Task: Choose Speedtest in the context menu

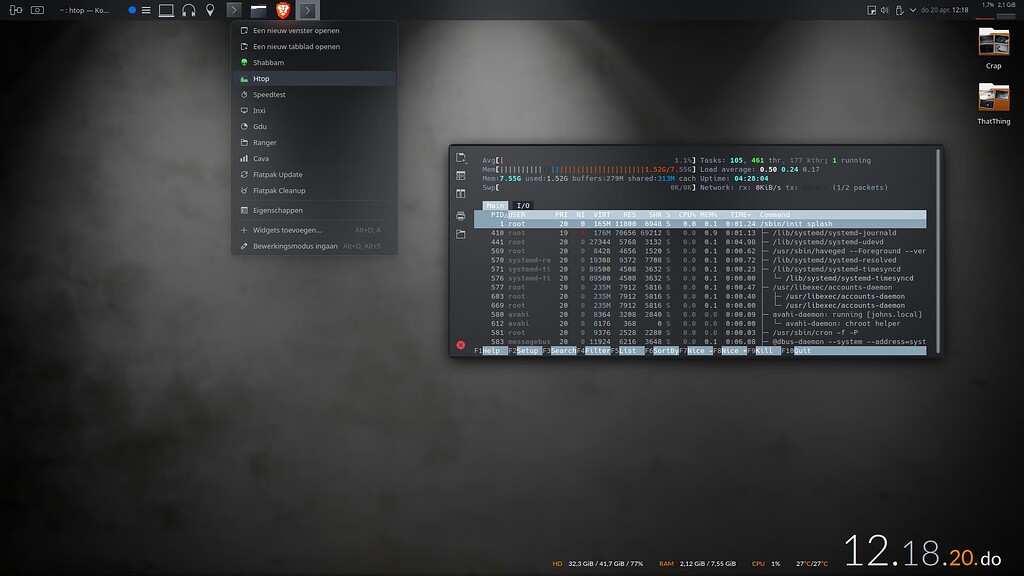Action: point(269,95)
